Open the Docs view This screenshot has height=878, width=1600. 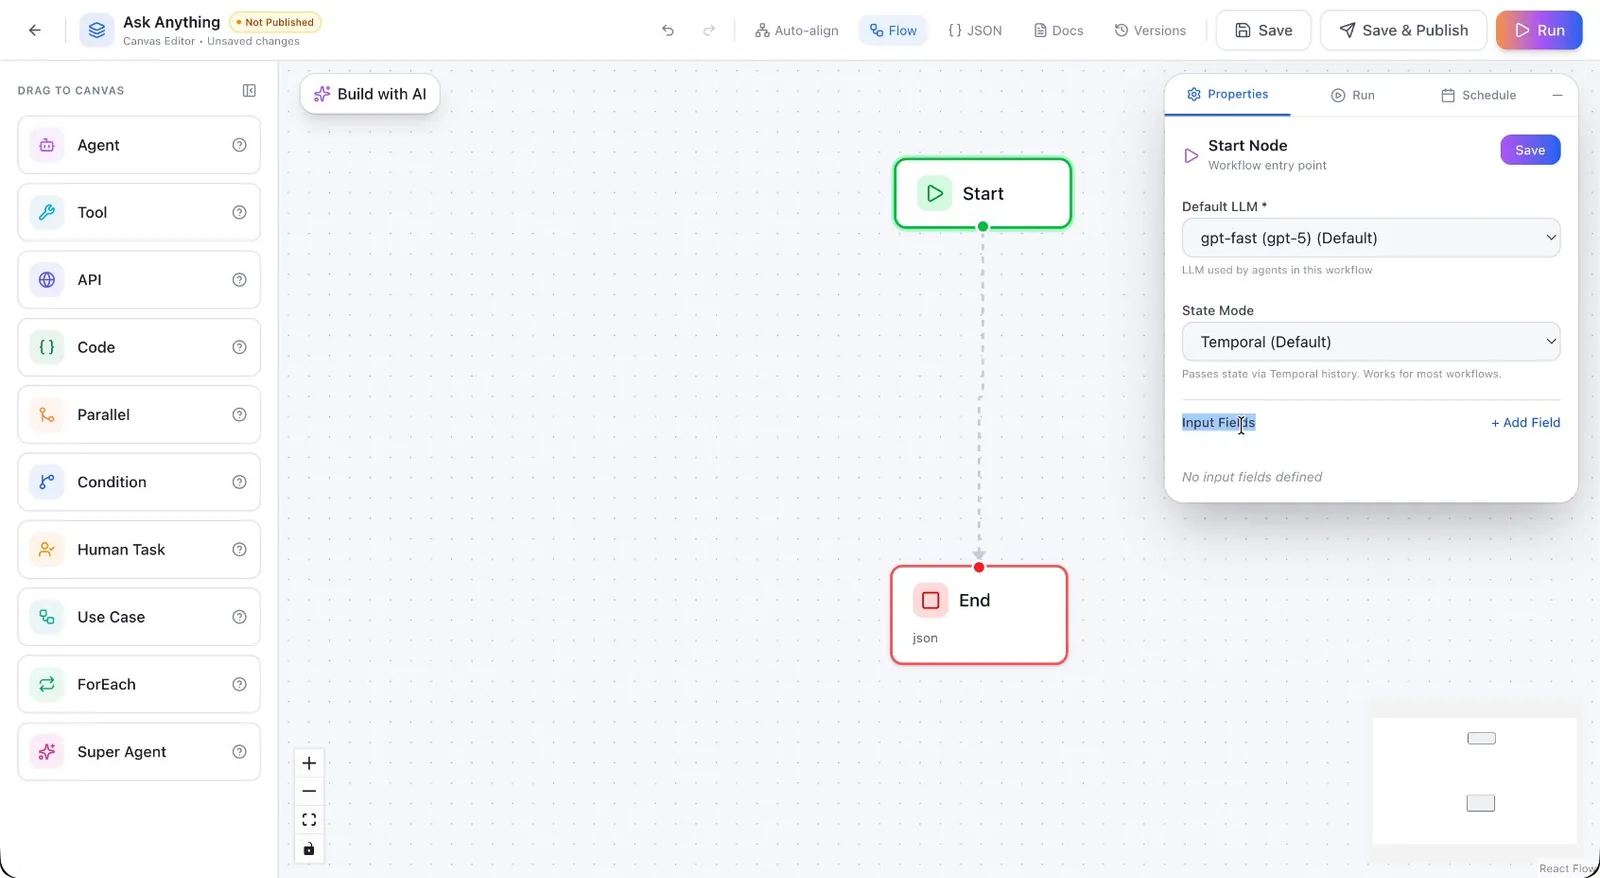tap(1058, 30)
